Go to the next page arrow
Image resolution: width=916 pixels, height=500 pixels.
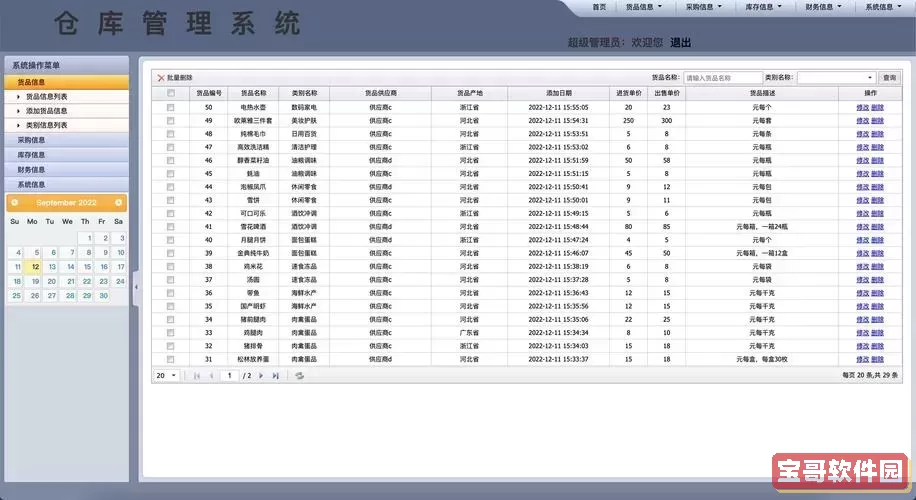261,376
